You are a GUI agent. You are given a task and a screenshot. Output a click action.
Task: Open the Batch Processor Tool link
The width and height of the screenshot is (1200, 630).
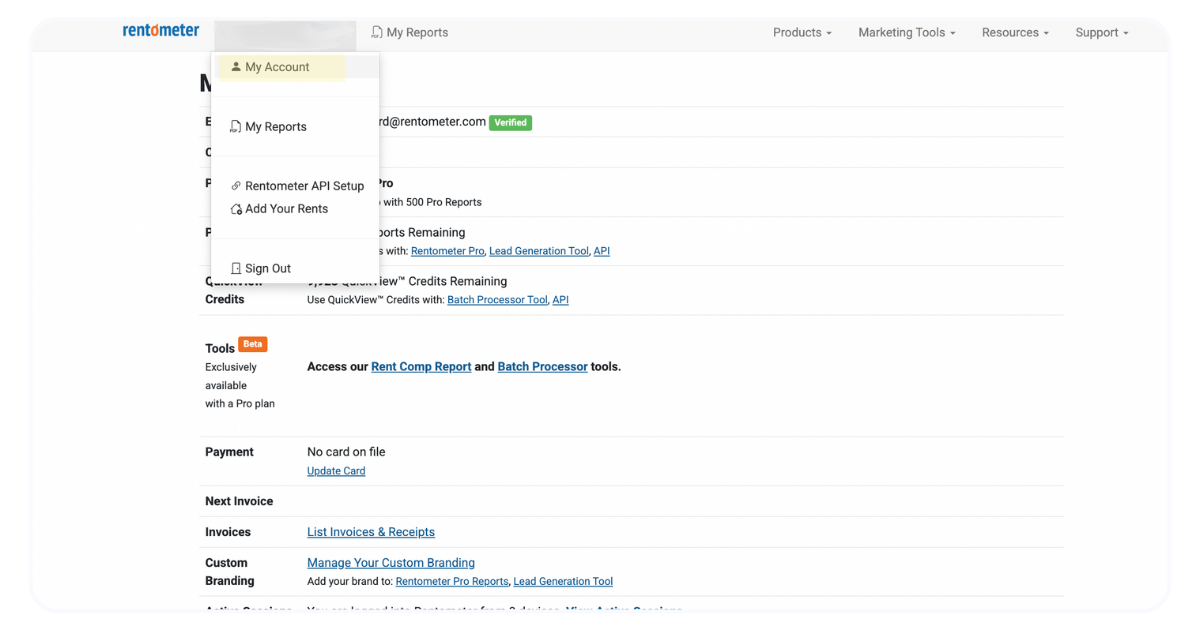click(497, 300)
